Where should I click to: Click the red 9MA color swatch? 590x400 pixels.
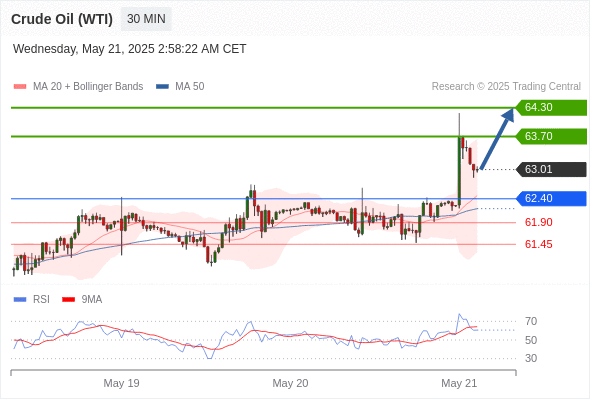pos(68,300)
